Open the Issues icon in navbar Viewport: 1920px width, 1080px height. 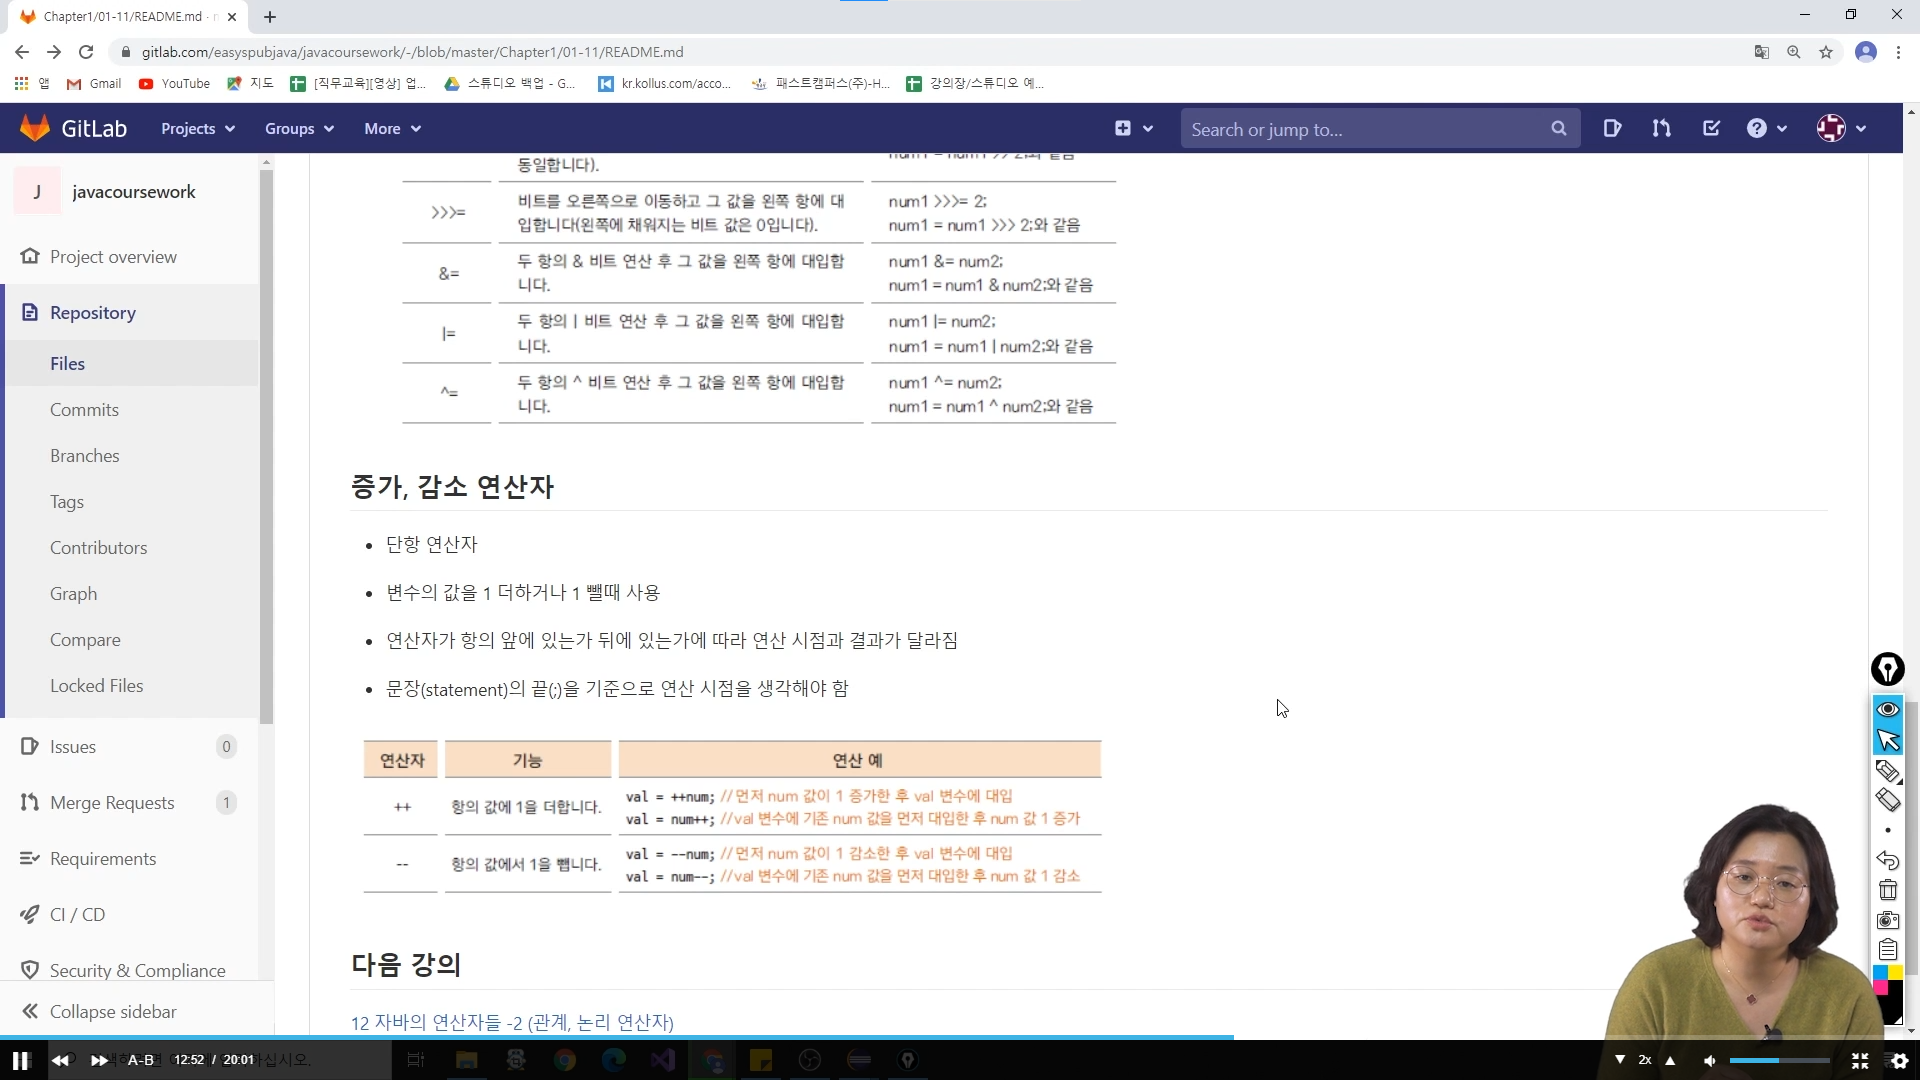tap(1612, 128)
